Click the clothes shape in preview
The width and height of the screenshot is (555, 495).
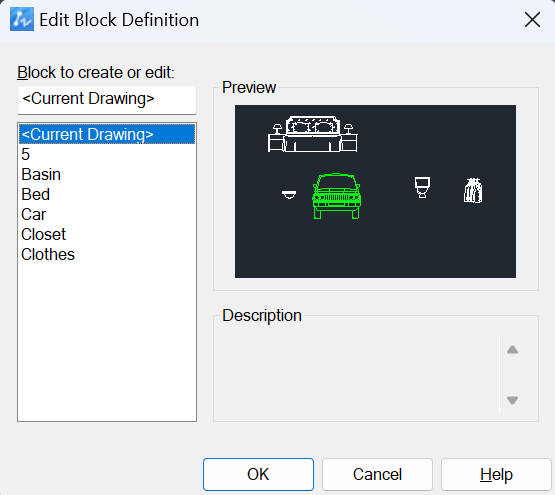click(473, 190)
